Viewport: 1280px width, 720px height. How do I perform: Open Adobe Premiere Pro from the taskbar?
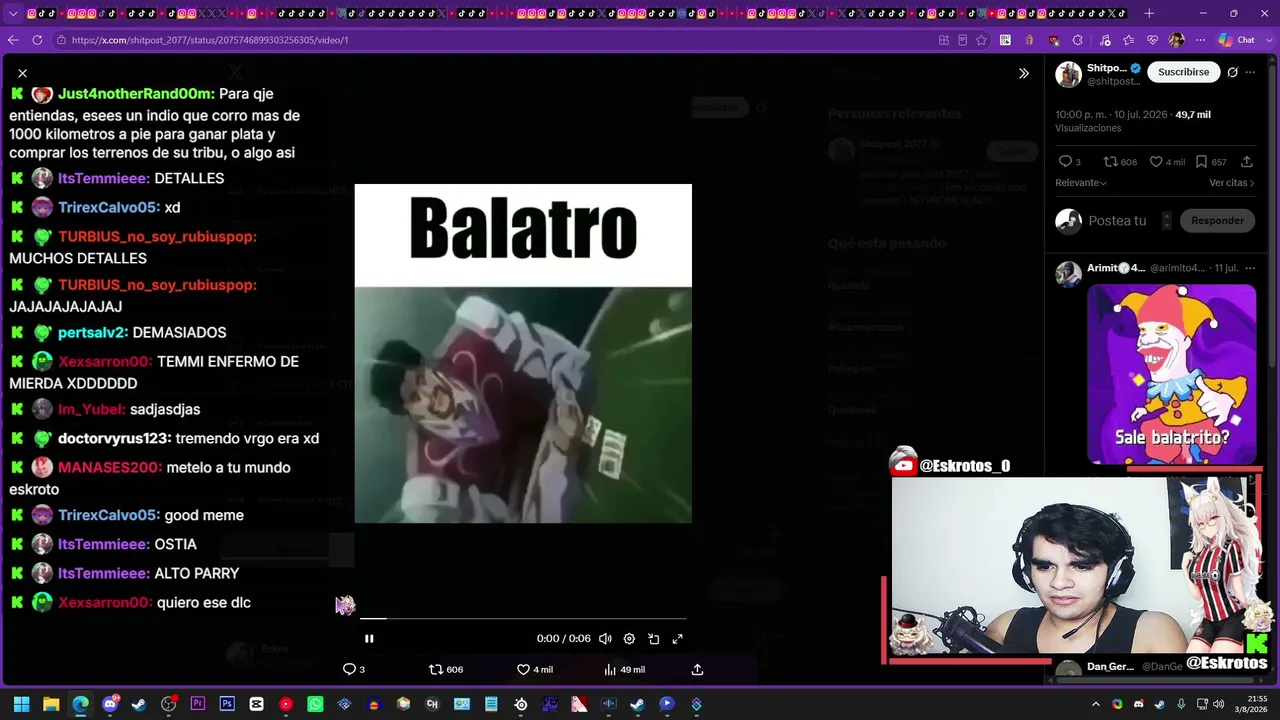198,704
